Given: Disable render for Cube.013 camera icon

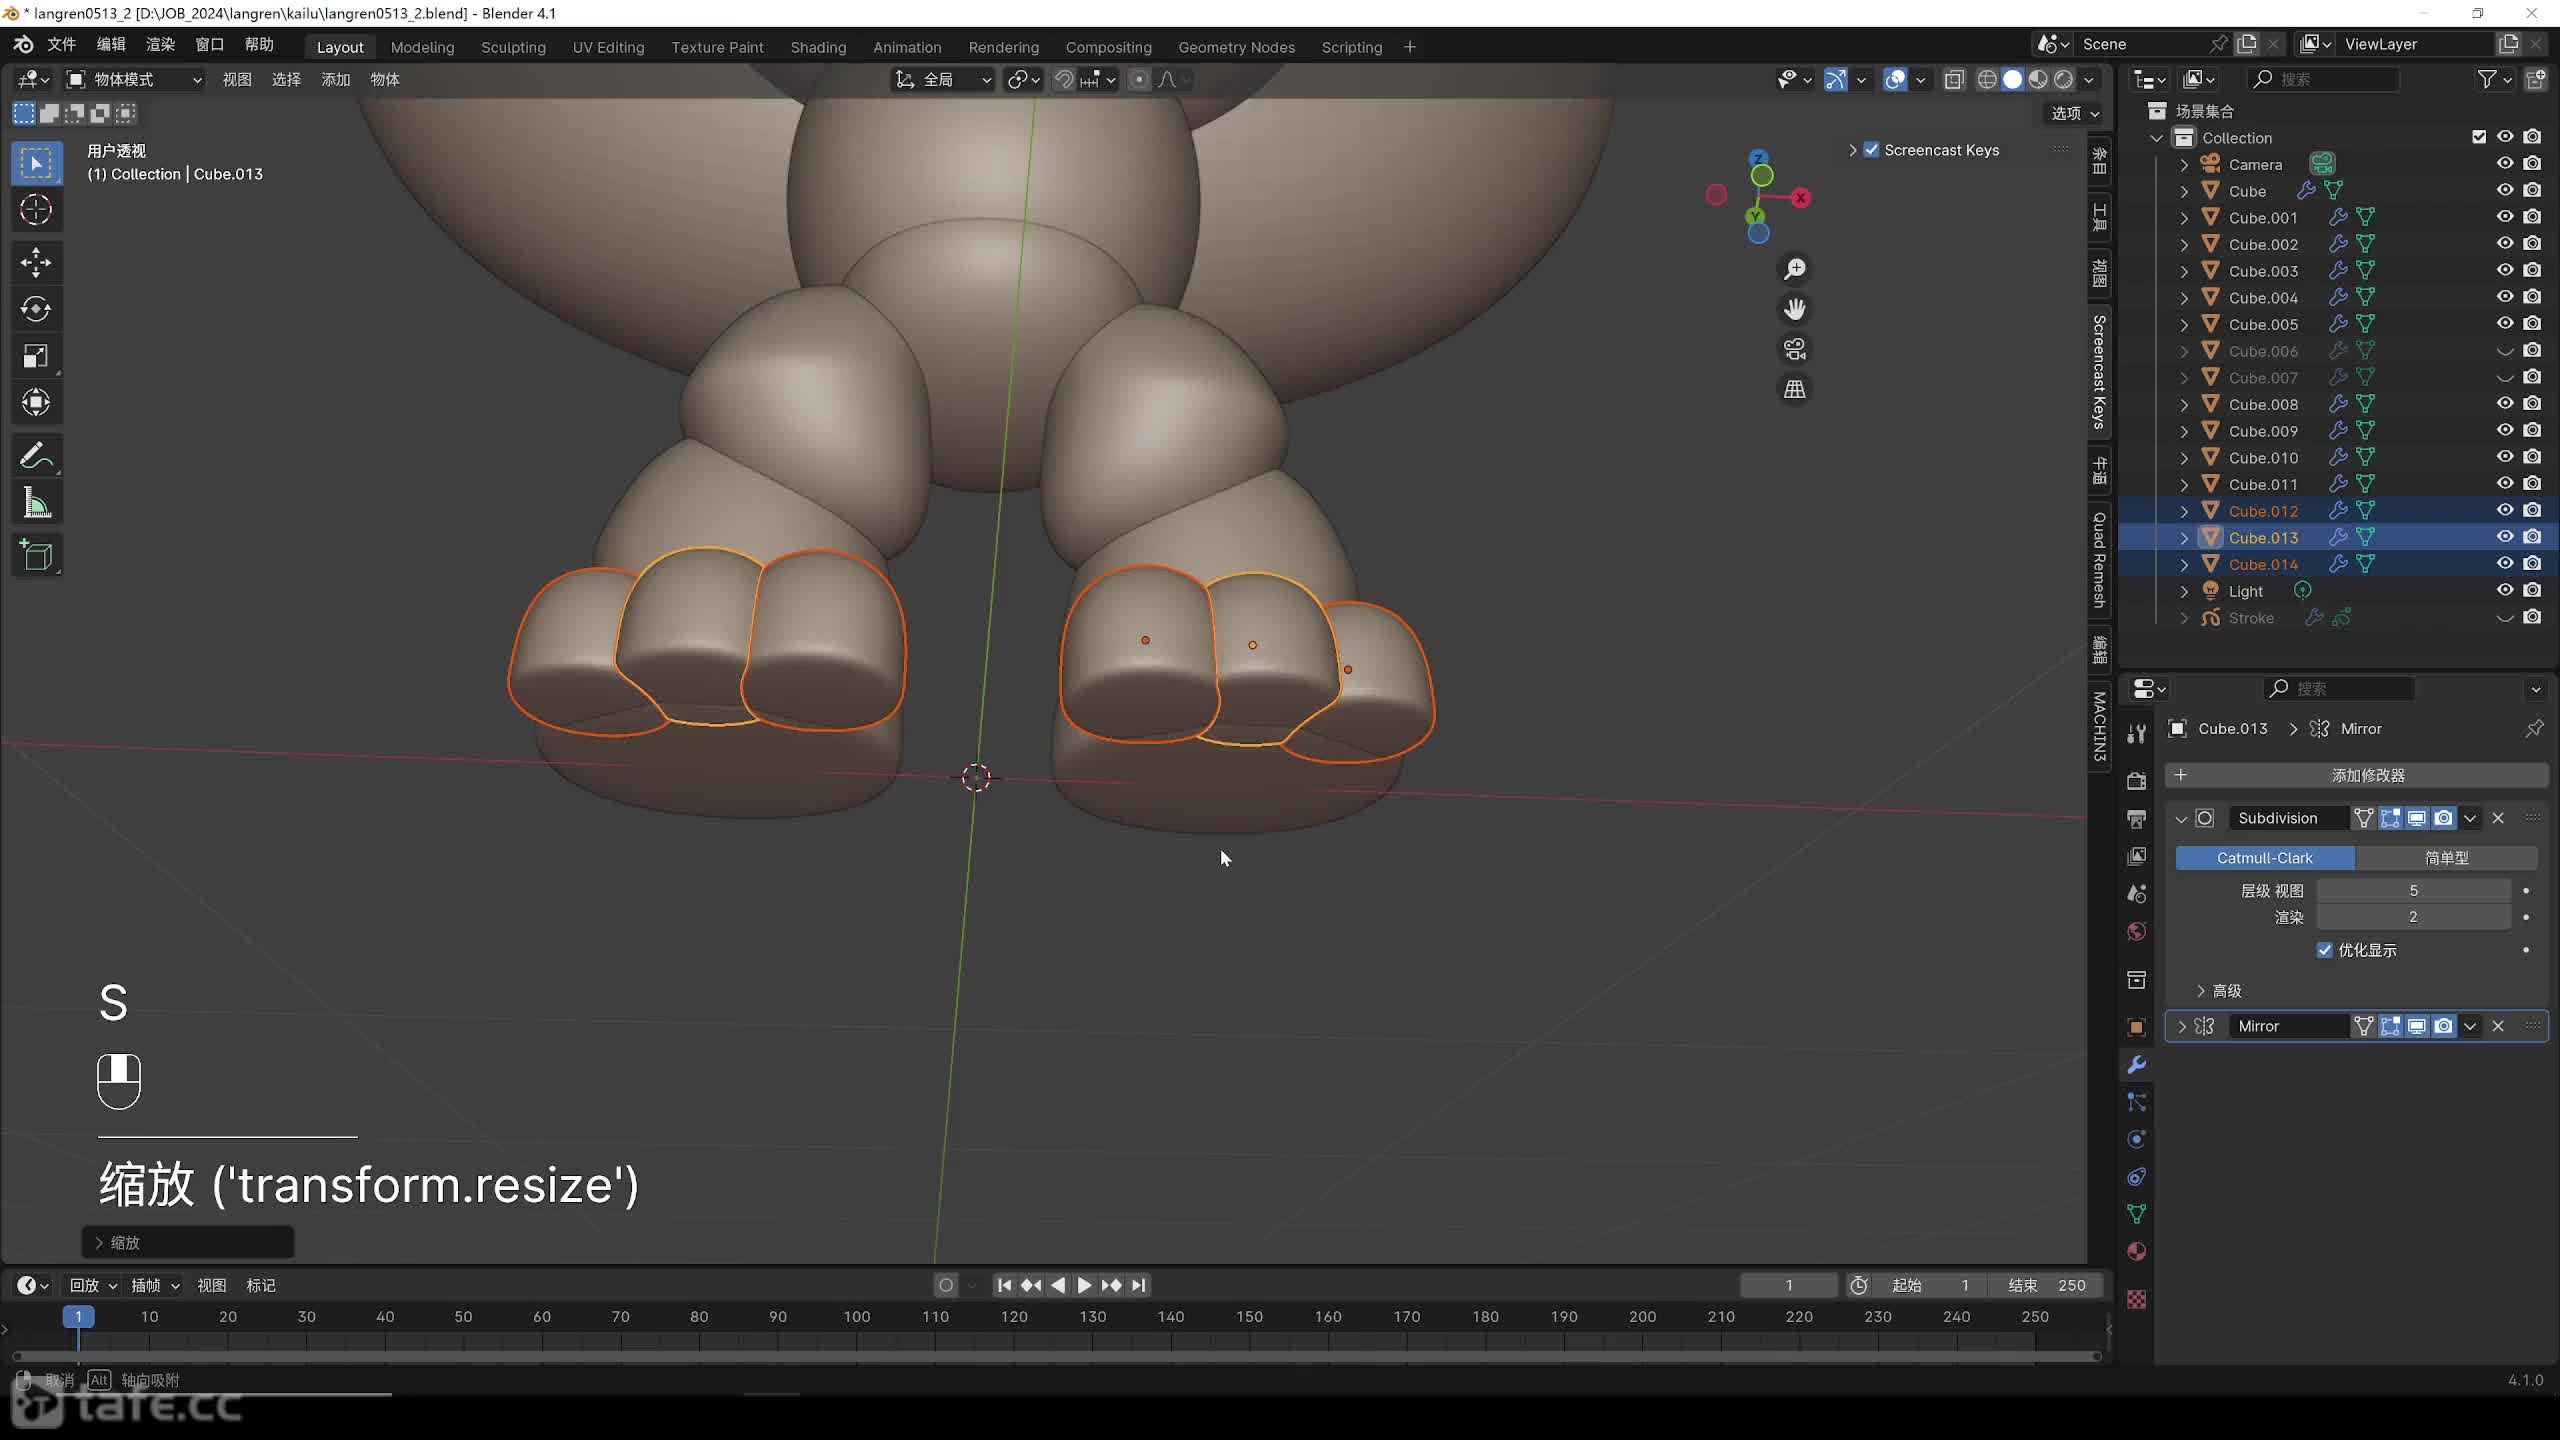Looking at the screenshot, I should point(2532,537).
